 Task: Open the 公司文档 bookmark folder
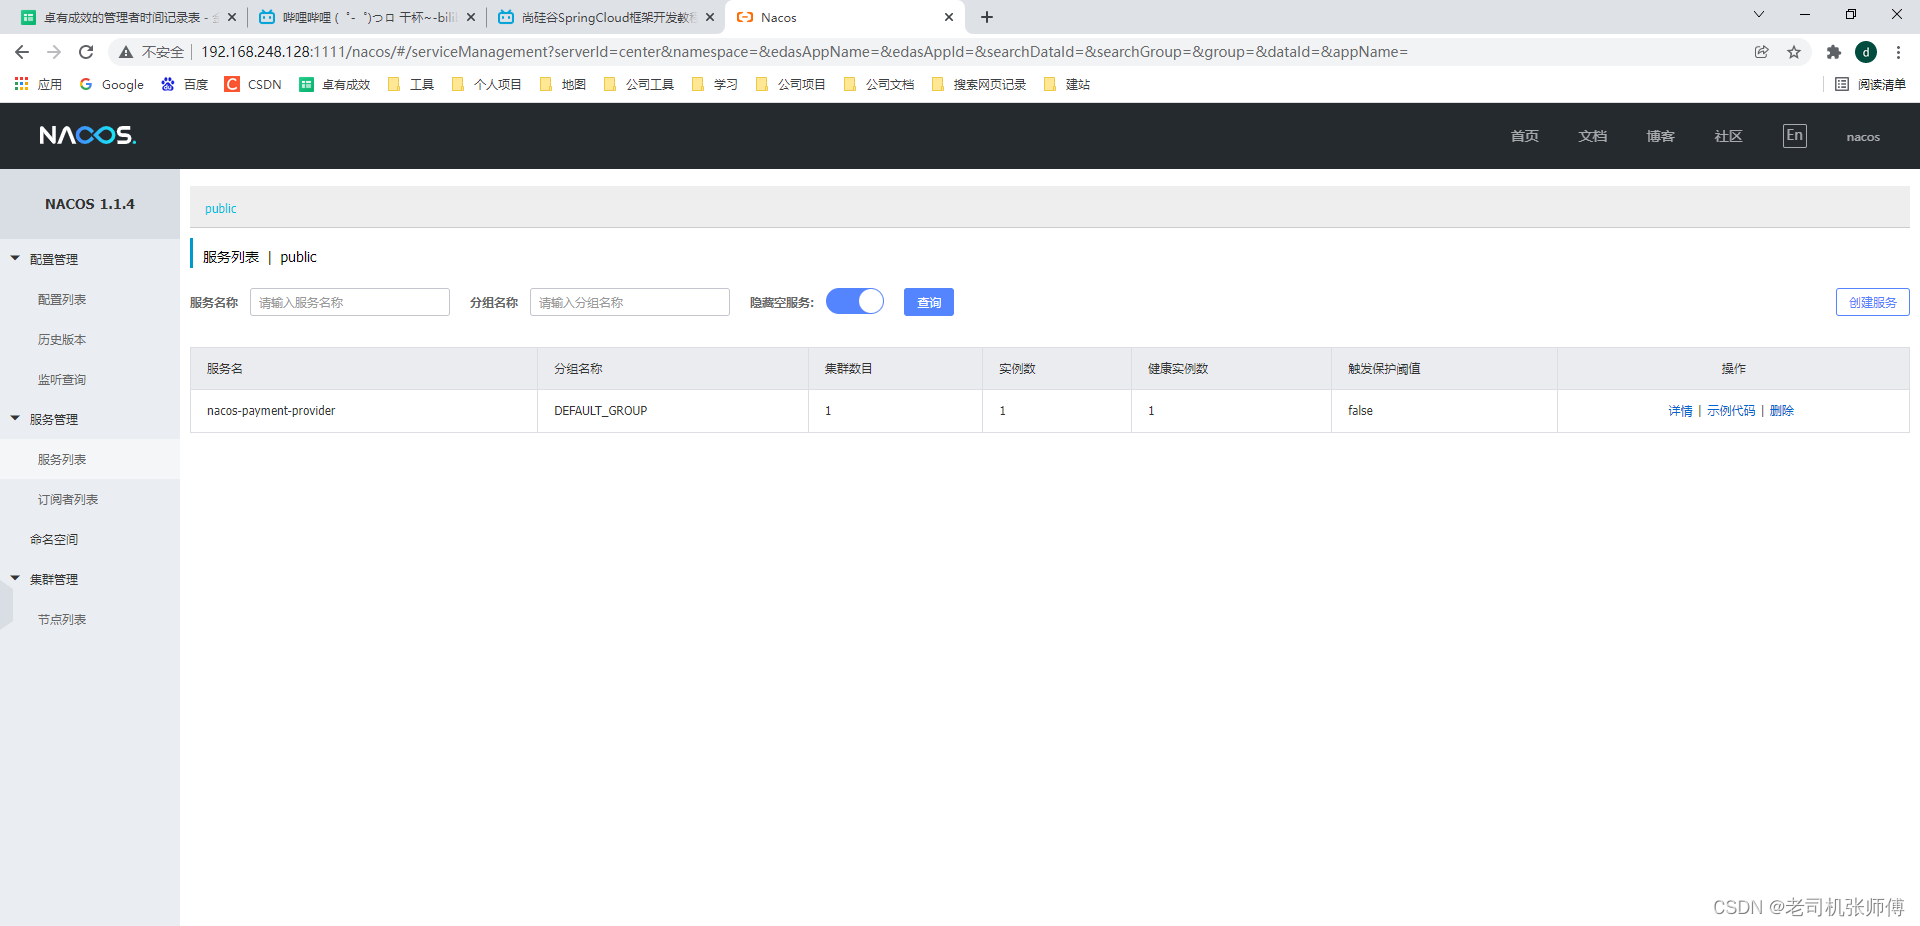[x=879, y=84]
